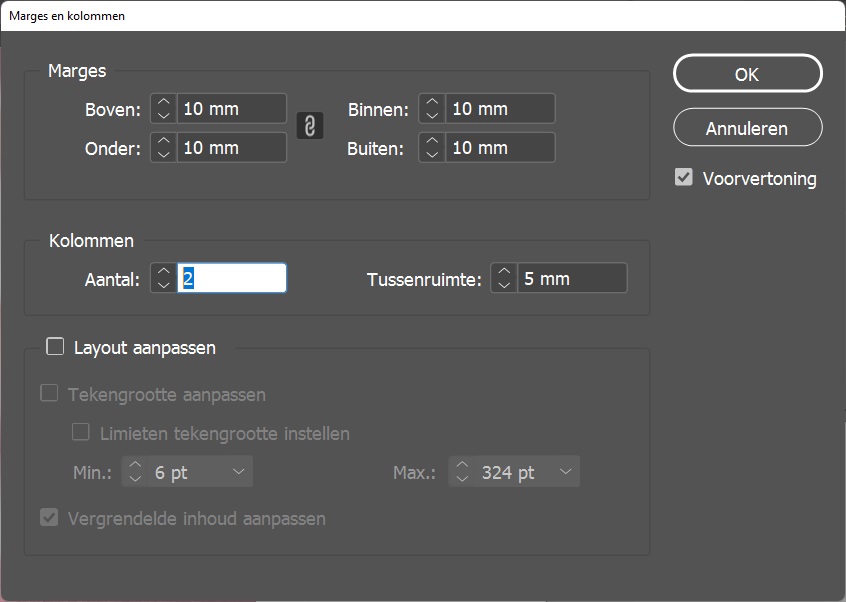This screenshot has height=602, width=846.
Task: Focus the Boven margin input field
Action: pos(232,108)
